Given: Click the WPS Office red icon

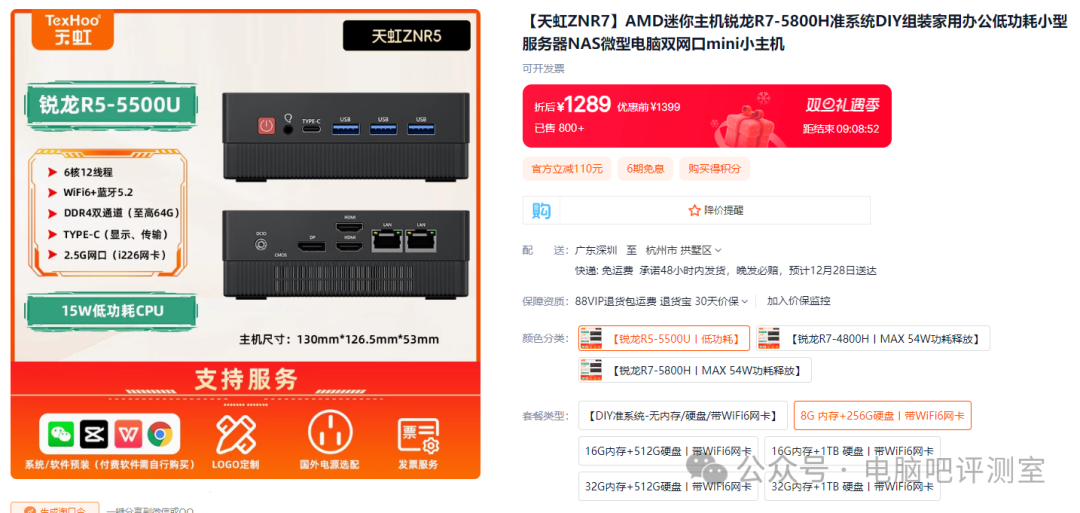Looking at the screenshot, I should (127, 435).
